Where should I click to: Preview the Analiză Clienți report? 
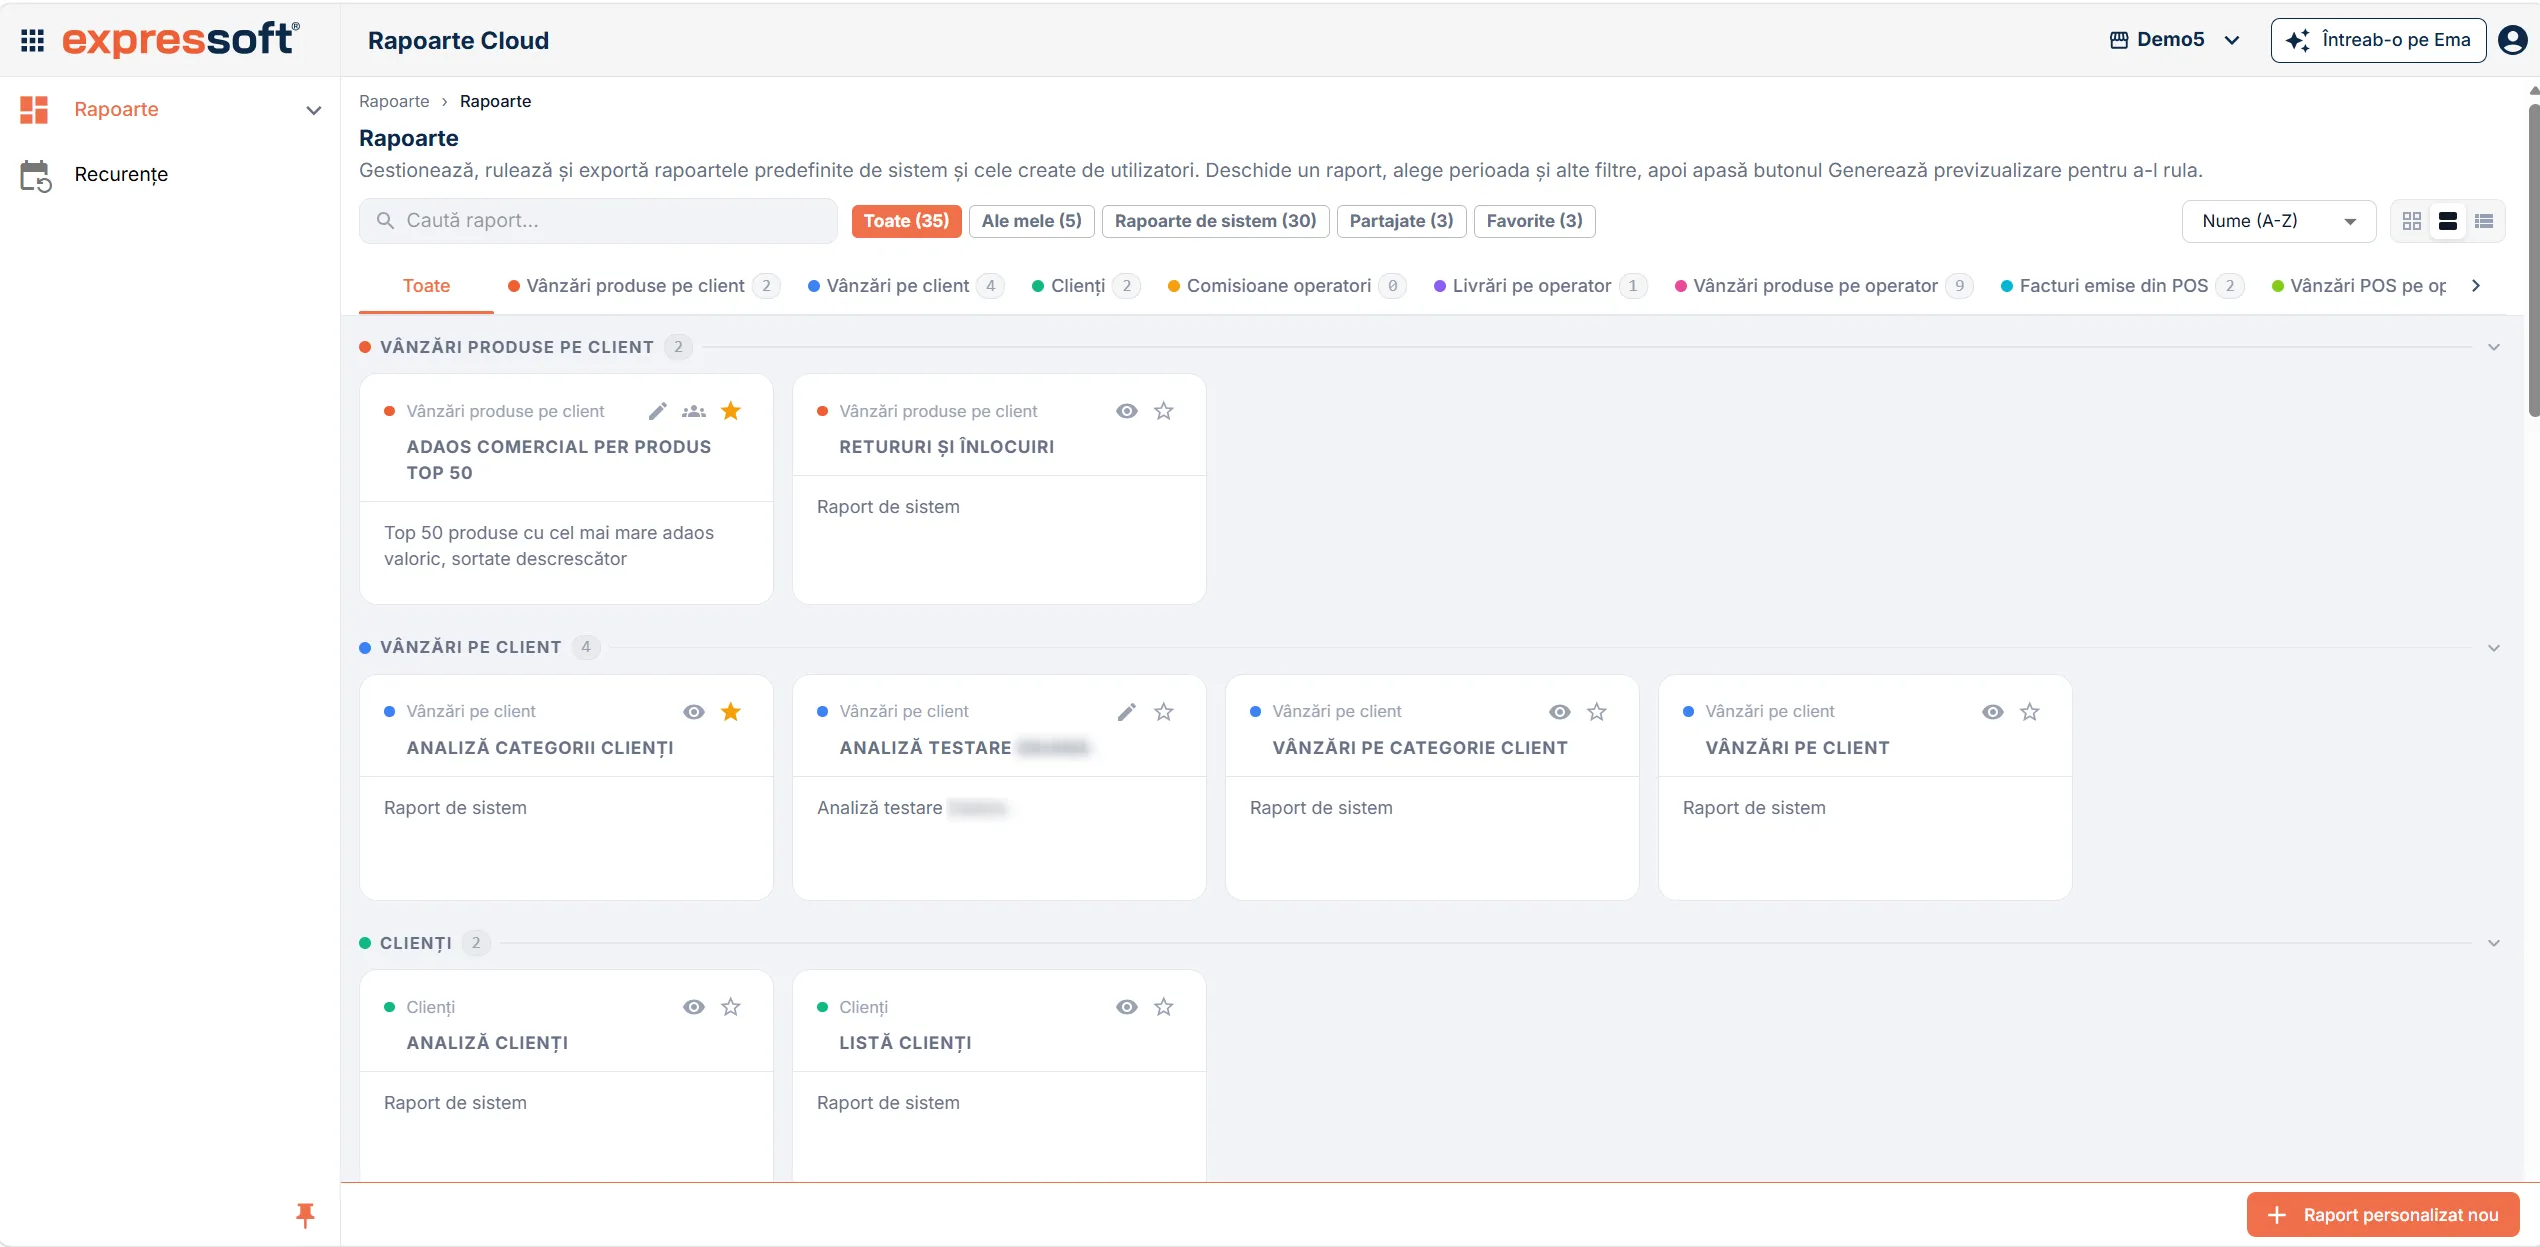694,1007
